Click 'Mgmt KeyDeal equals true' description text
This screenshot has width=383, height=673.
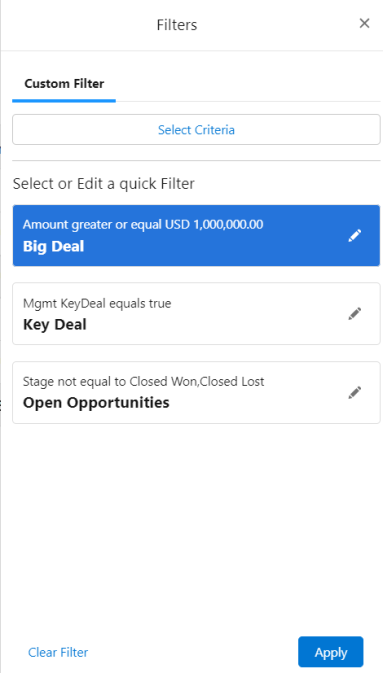[97, 303]
